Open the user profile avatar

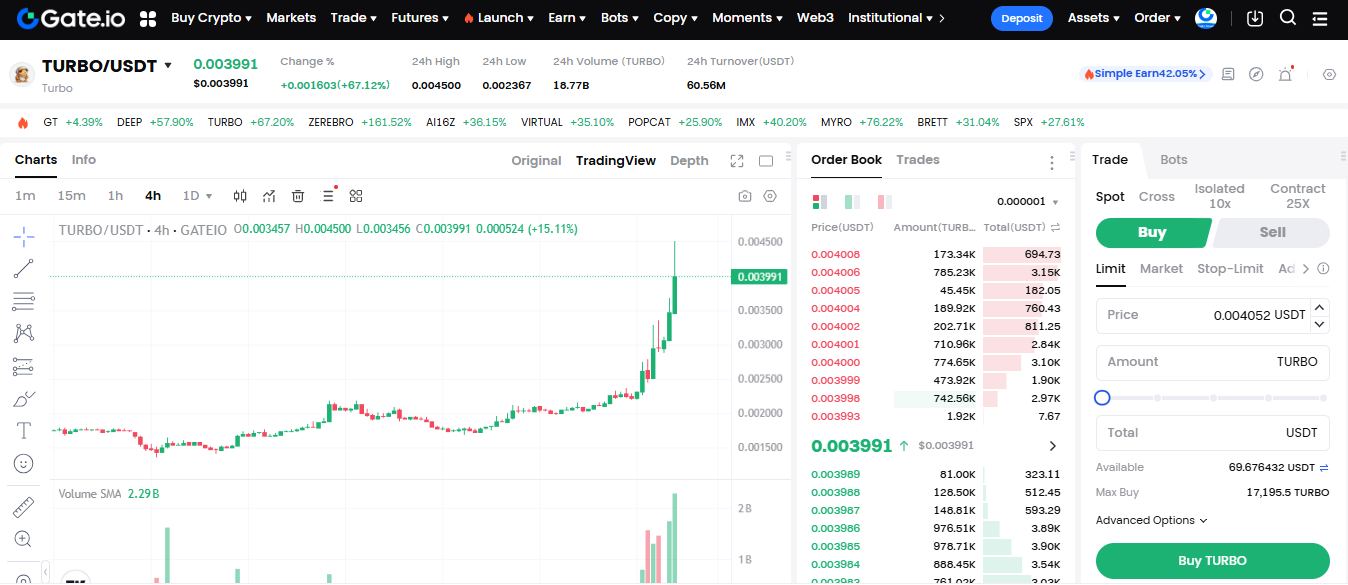tap(1206, 18)
